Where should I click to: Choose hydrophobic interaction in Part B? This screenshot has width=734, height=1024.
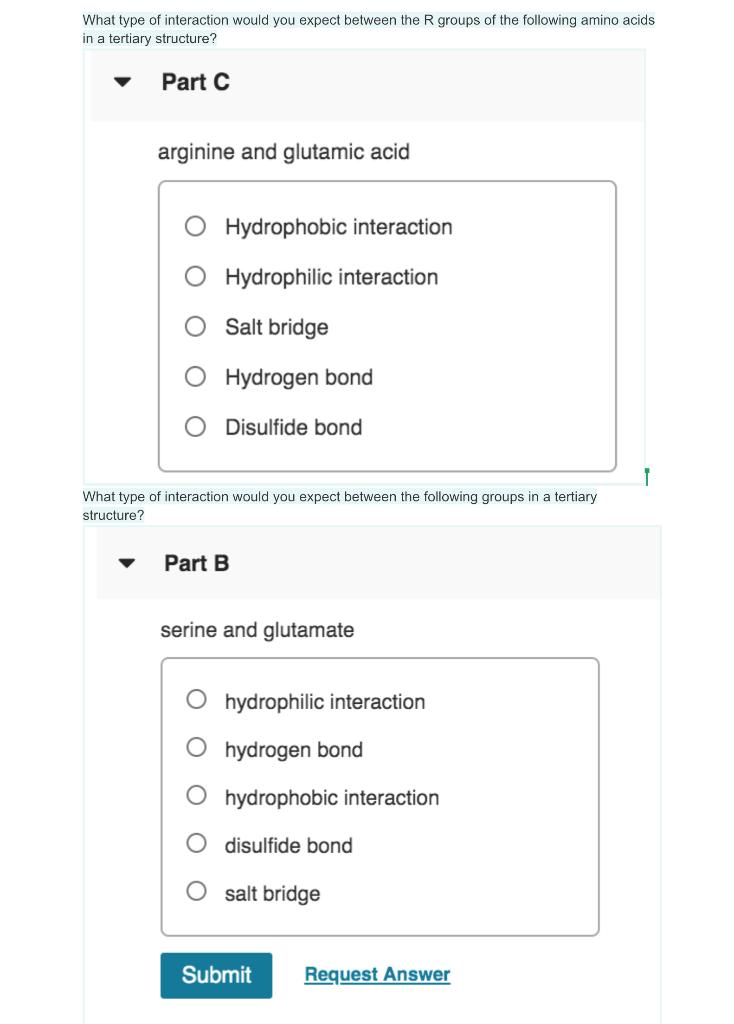[x=198, y=797]
